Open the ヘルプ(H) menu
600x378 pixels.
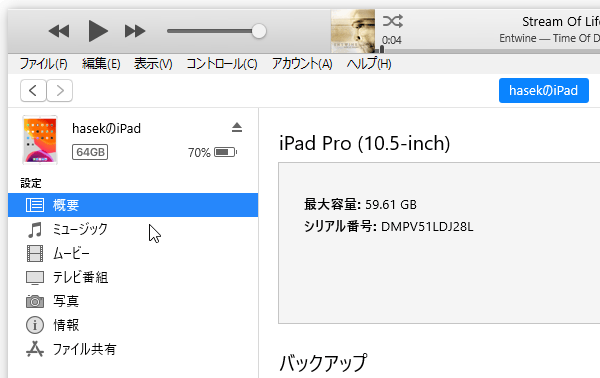pos(369,64)
